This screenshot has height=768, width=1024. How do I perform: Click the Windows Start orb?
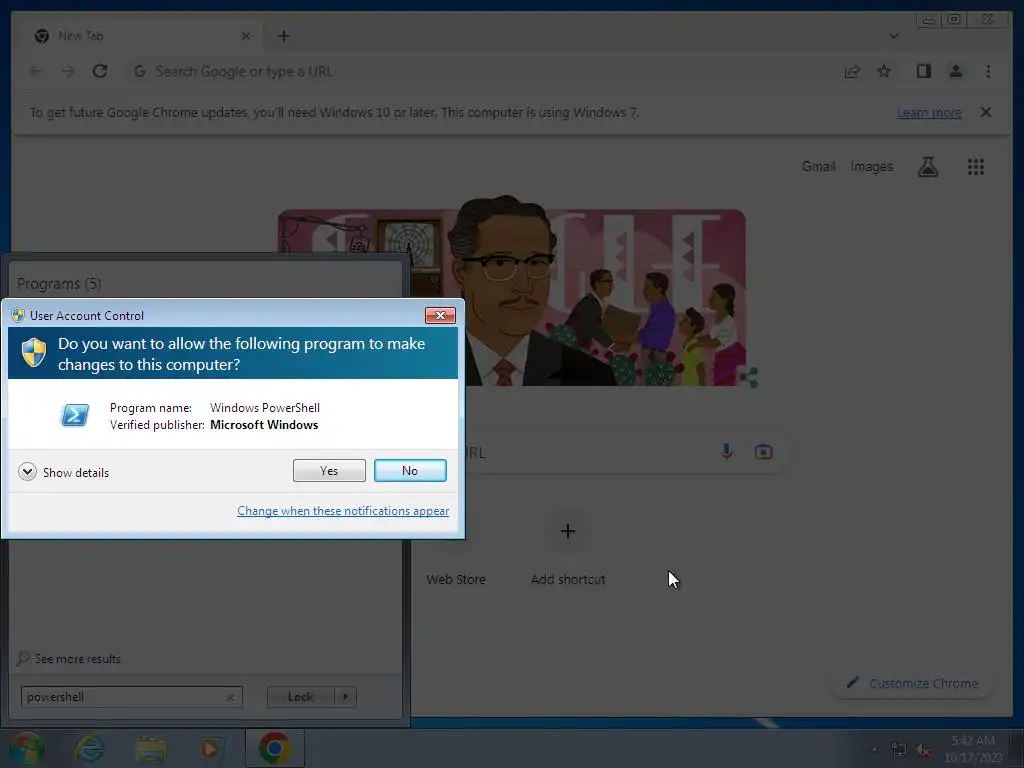(x=26, y=748)
